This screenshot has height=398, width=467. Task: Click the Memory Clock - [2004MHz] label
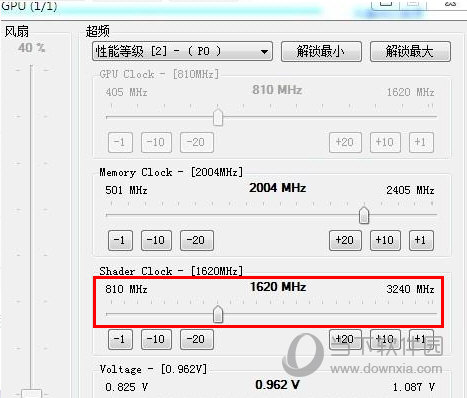171,172
